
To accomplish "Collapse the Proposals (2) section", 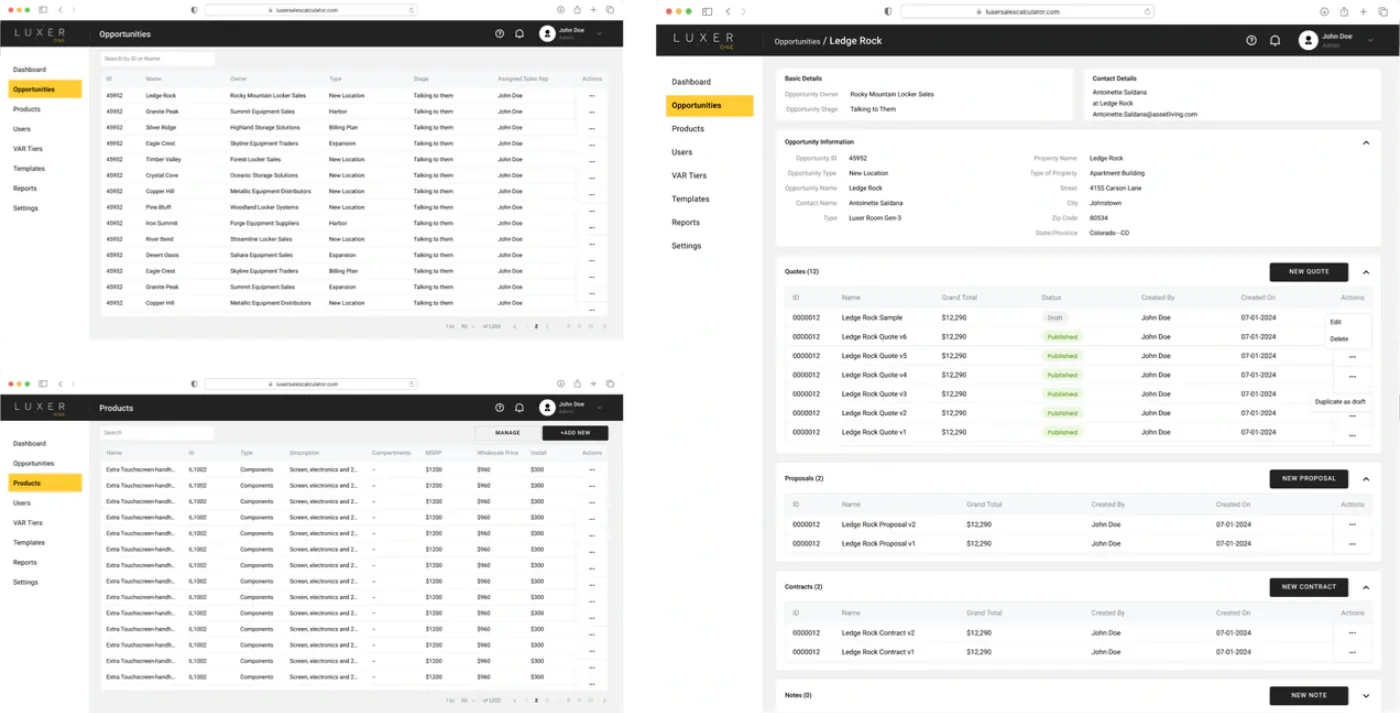I will coord(1366,479).
